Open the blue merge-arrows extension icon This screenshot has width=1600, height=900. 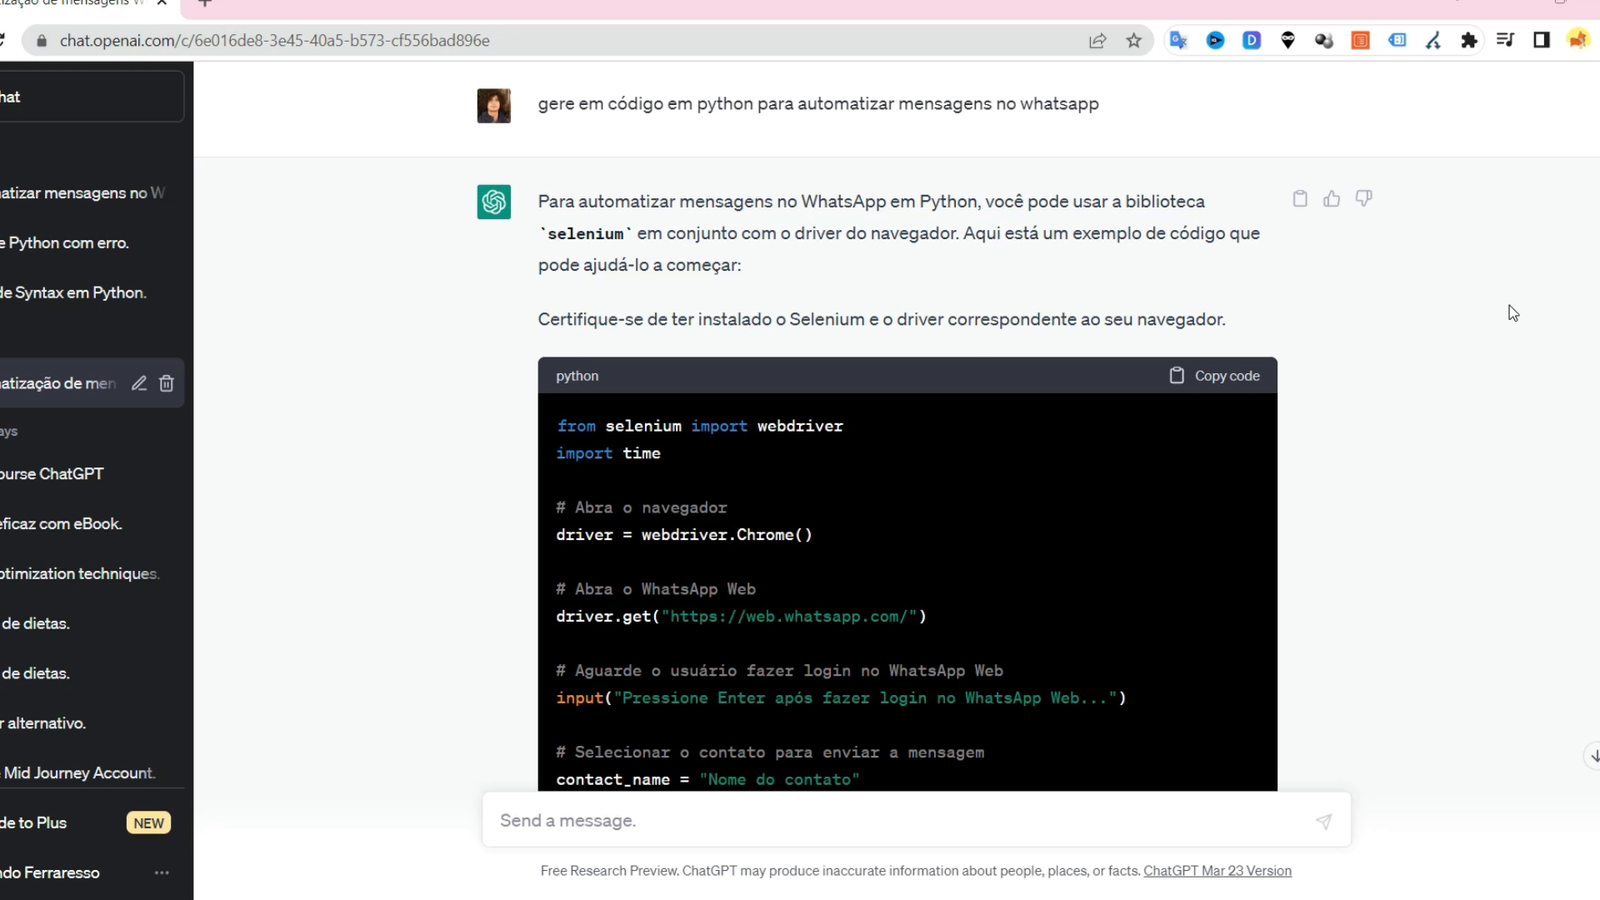pyautogui.click(x=1433, y=41)
